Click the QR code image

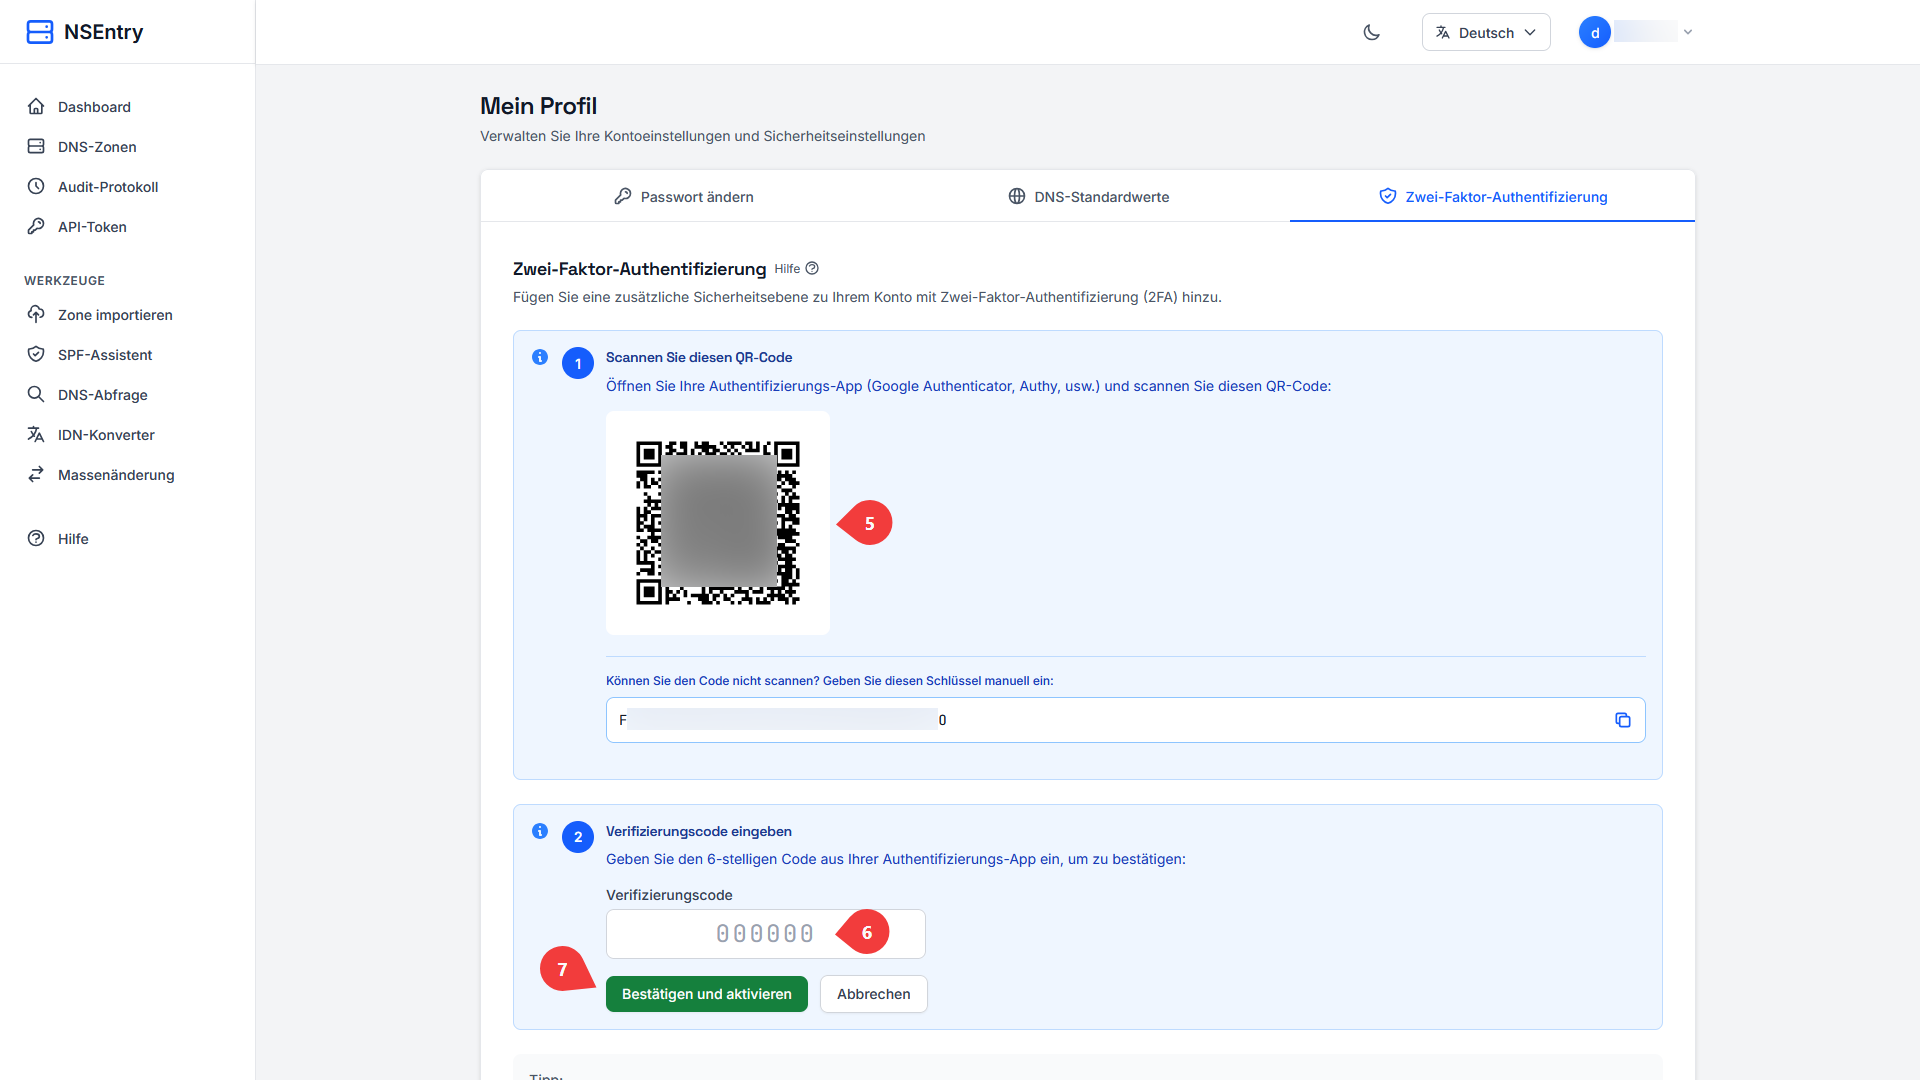coord(718,523)
